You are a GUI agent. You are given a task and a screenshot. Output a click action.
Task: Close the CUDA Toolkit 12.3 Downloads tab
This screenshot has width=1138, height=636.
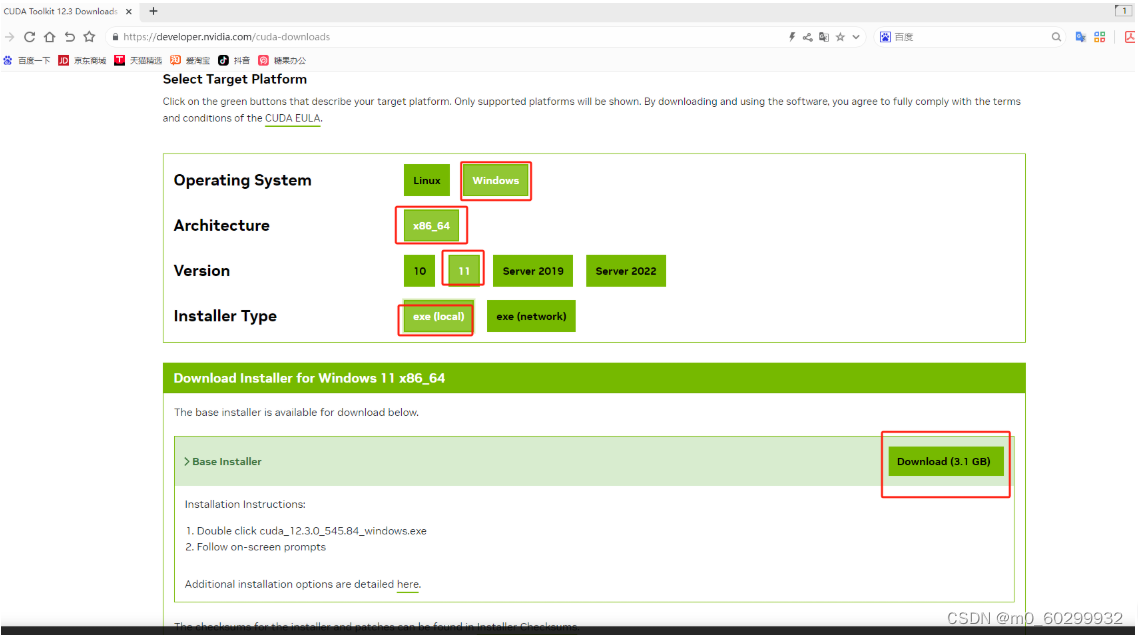click(x=128, y=12)
